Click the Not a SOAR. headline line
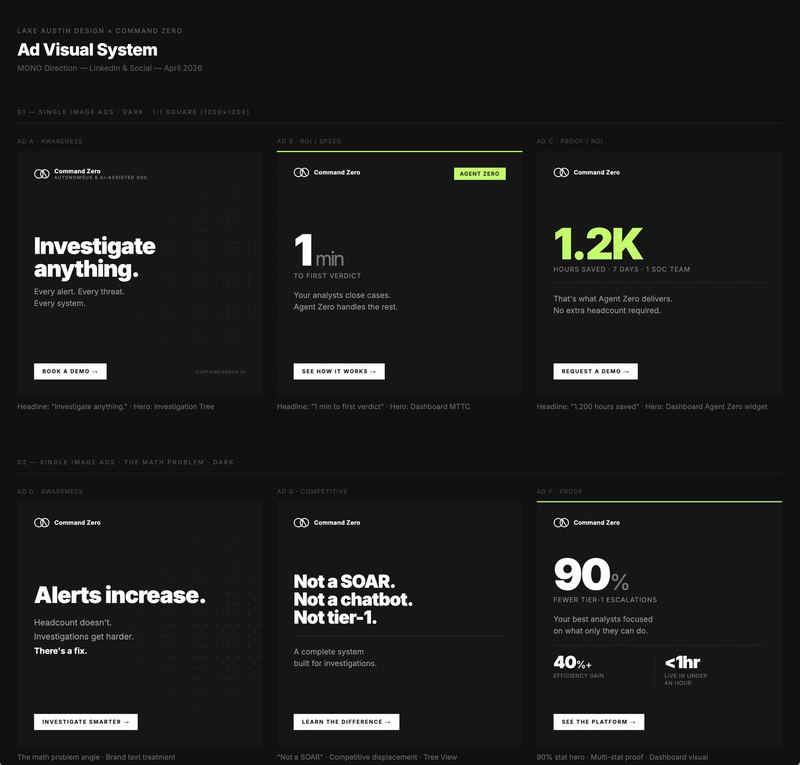Viewport: 800px width, 765px height. pyautogui.click(x=344, y=581)
